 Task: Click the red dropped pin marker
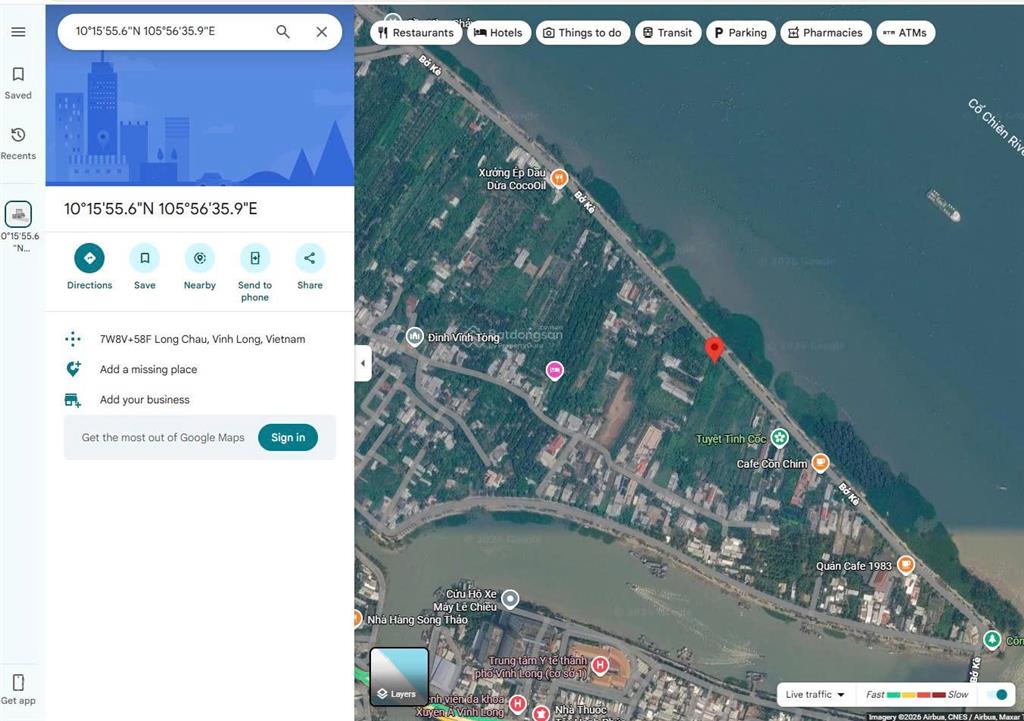click(714, 349)
